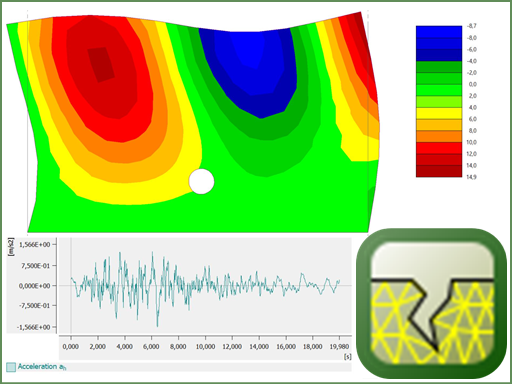Click the legend value -8,7

(472, 26)
